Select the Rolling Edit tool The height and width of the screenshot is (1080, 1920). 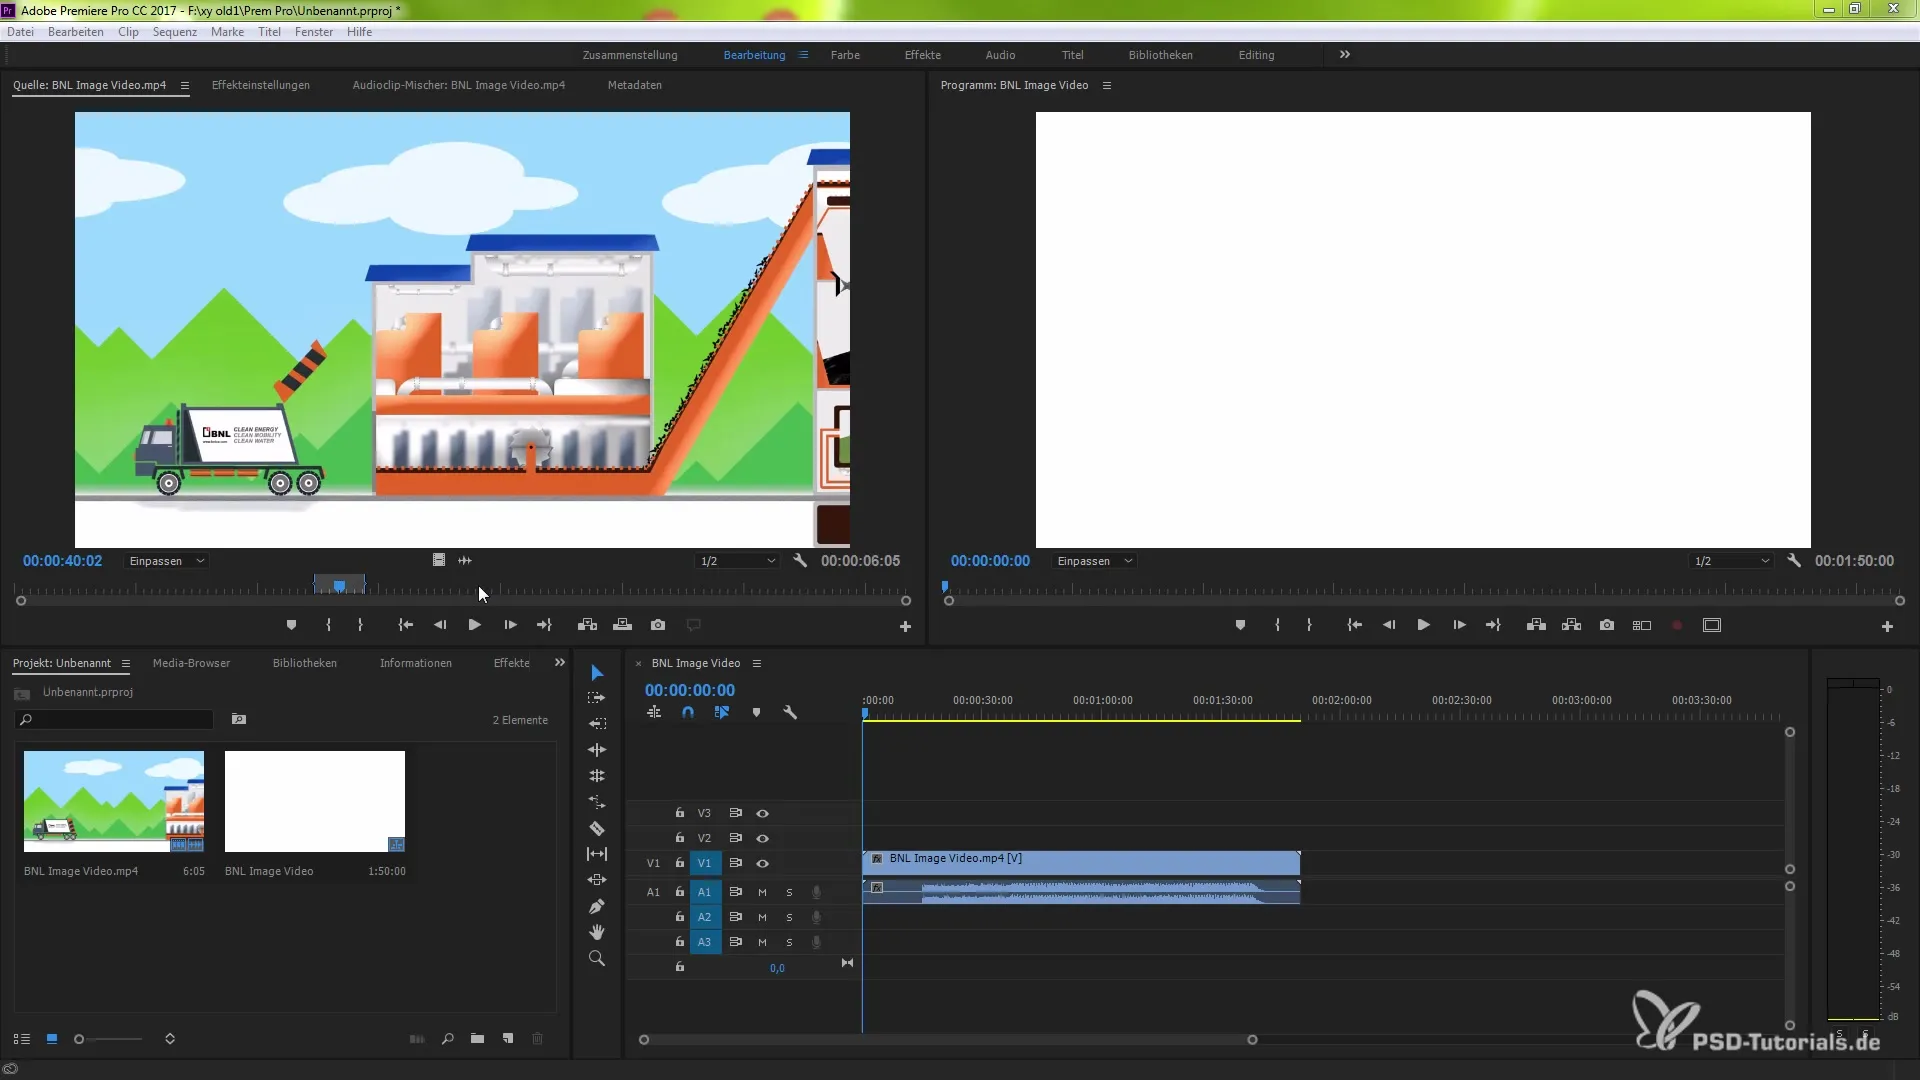click(x=597, y=749)
